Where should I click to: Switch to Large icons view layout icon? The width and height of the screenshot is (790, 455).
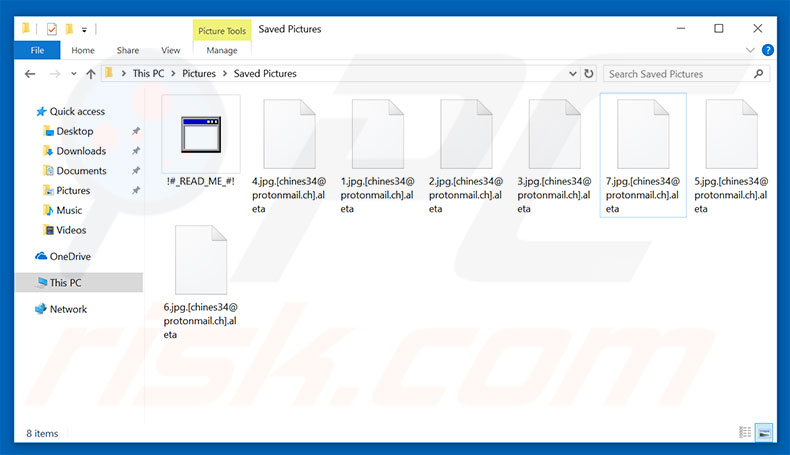coord(764,432)
